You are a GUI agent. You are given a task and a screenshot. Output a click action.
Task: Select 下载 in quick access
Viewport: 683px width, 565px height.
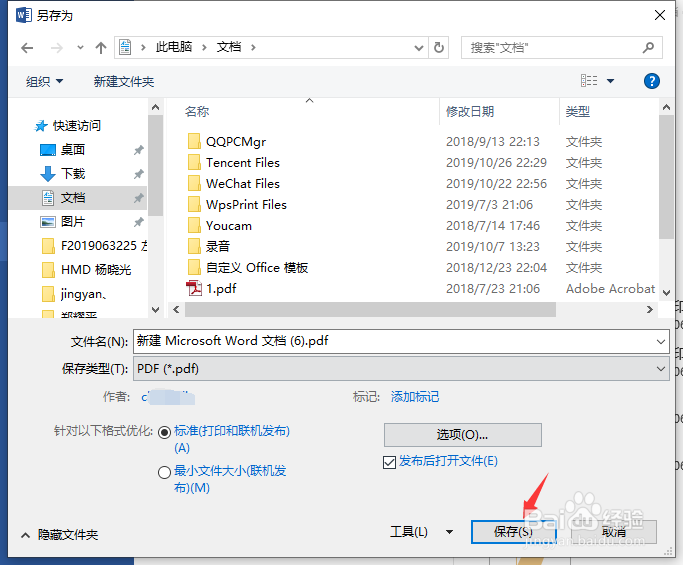pyautogui.click(x=72, y=174)
